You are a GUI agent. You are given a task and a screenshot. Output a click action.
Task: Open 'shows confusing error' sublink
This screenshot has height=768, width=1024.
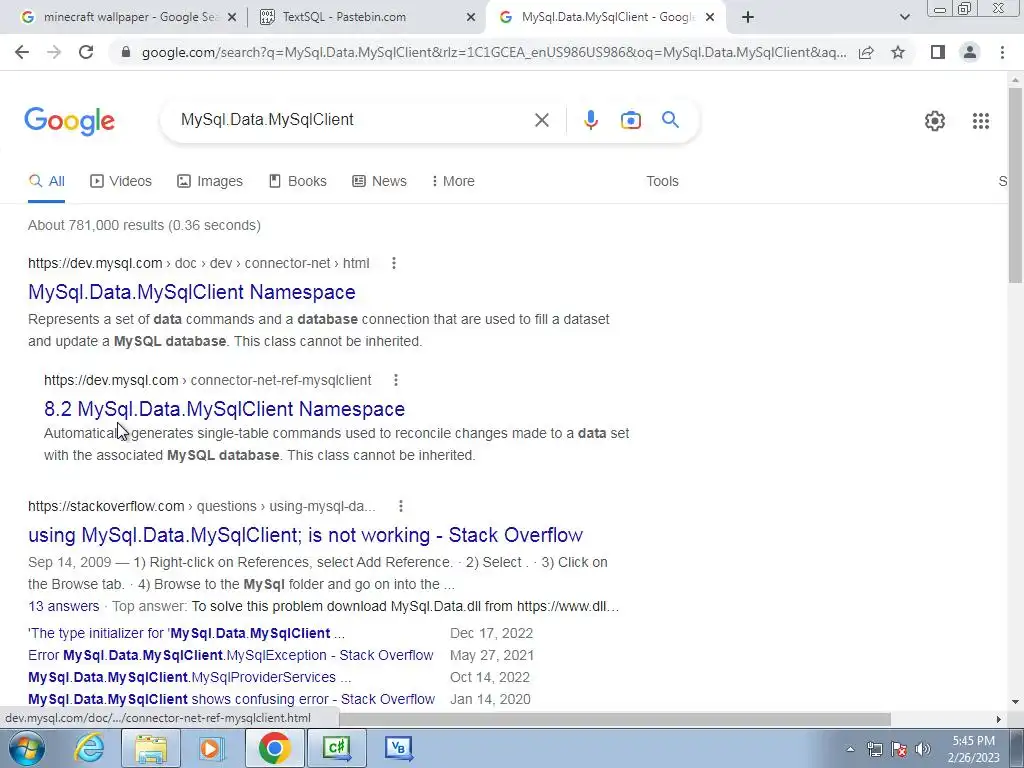[x=231, y=699]
